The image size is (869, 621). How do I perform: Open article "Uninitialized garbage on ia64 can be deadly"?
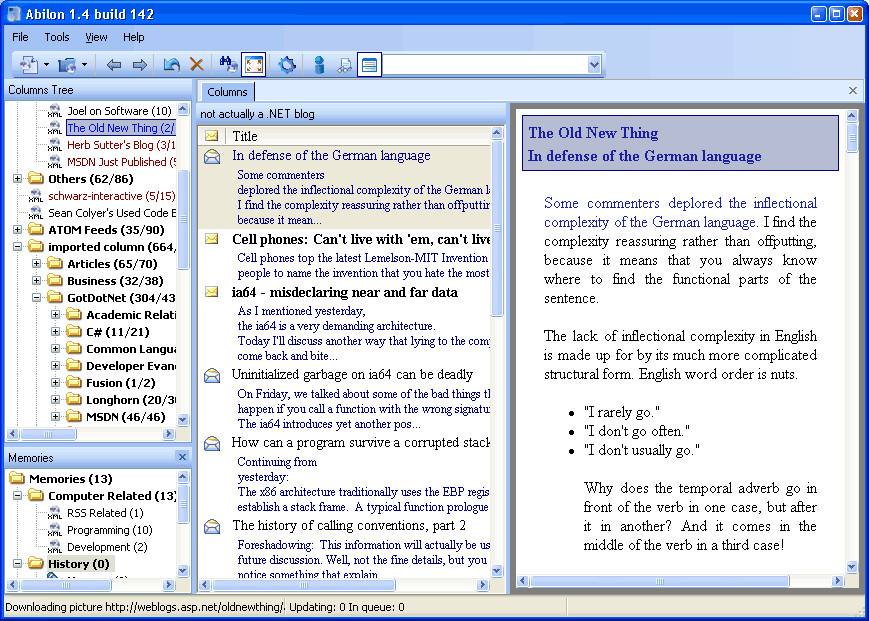click(352, 374)
